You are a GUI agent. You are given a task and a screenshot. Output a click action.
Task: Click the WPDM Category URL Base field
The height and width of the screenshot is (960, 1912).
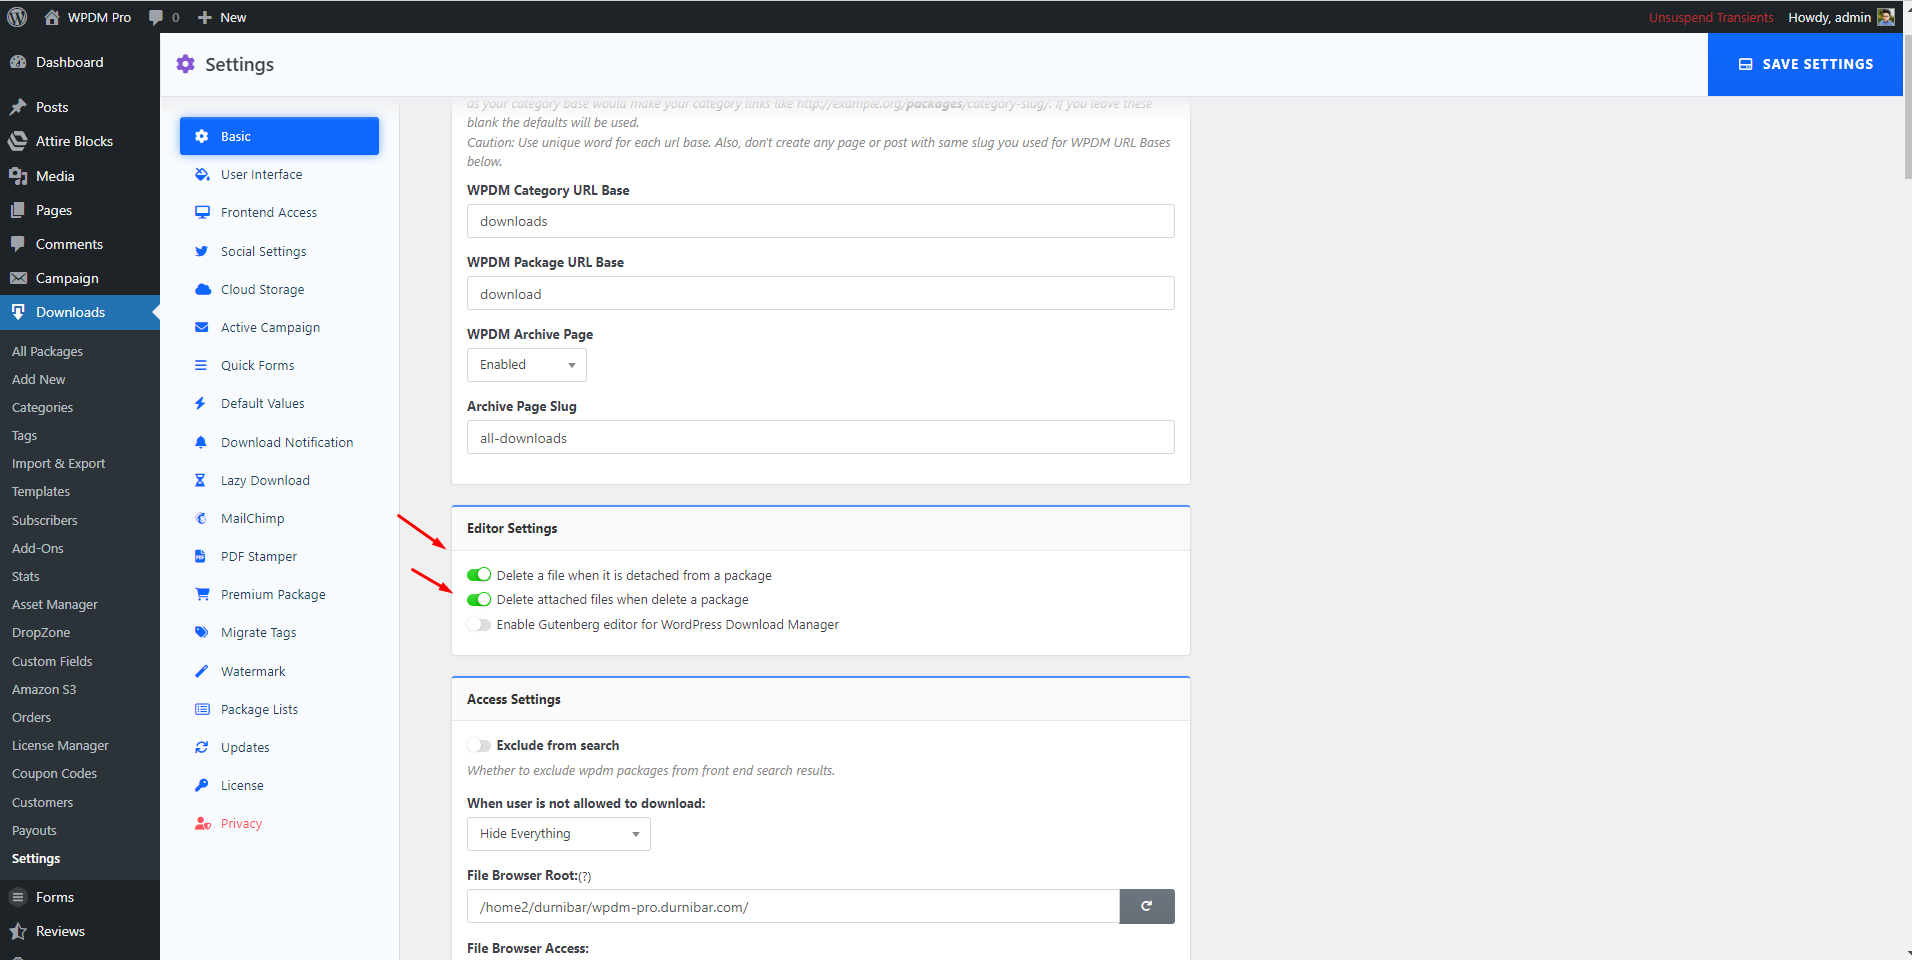820,221
